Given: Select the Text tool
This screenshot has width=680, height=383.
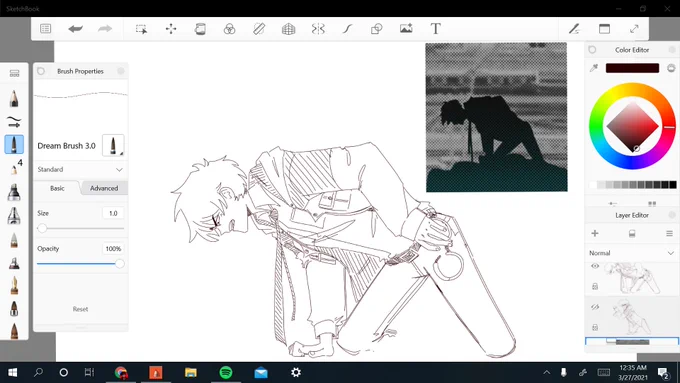Looking at the screenshot, I should (x=435, y=29).
